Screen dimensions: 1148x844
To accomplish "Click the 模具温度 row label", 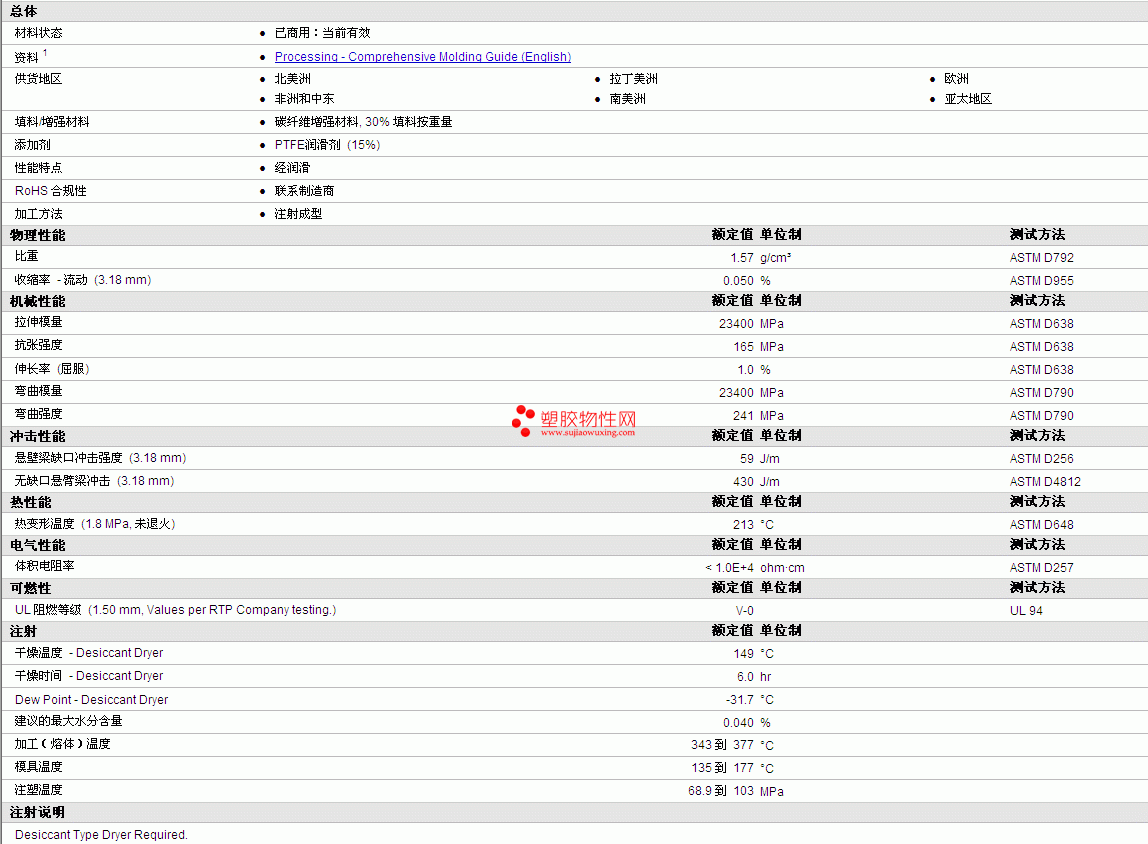I will coord(38,766).
